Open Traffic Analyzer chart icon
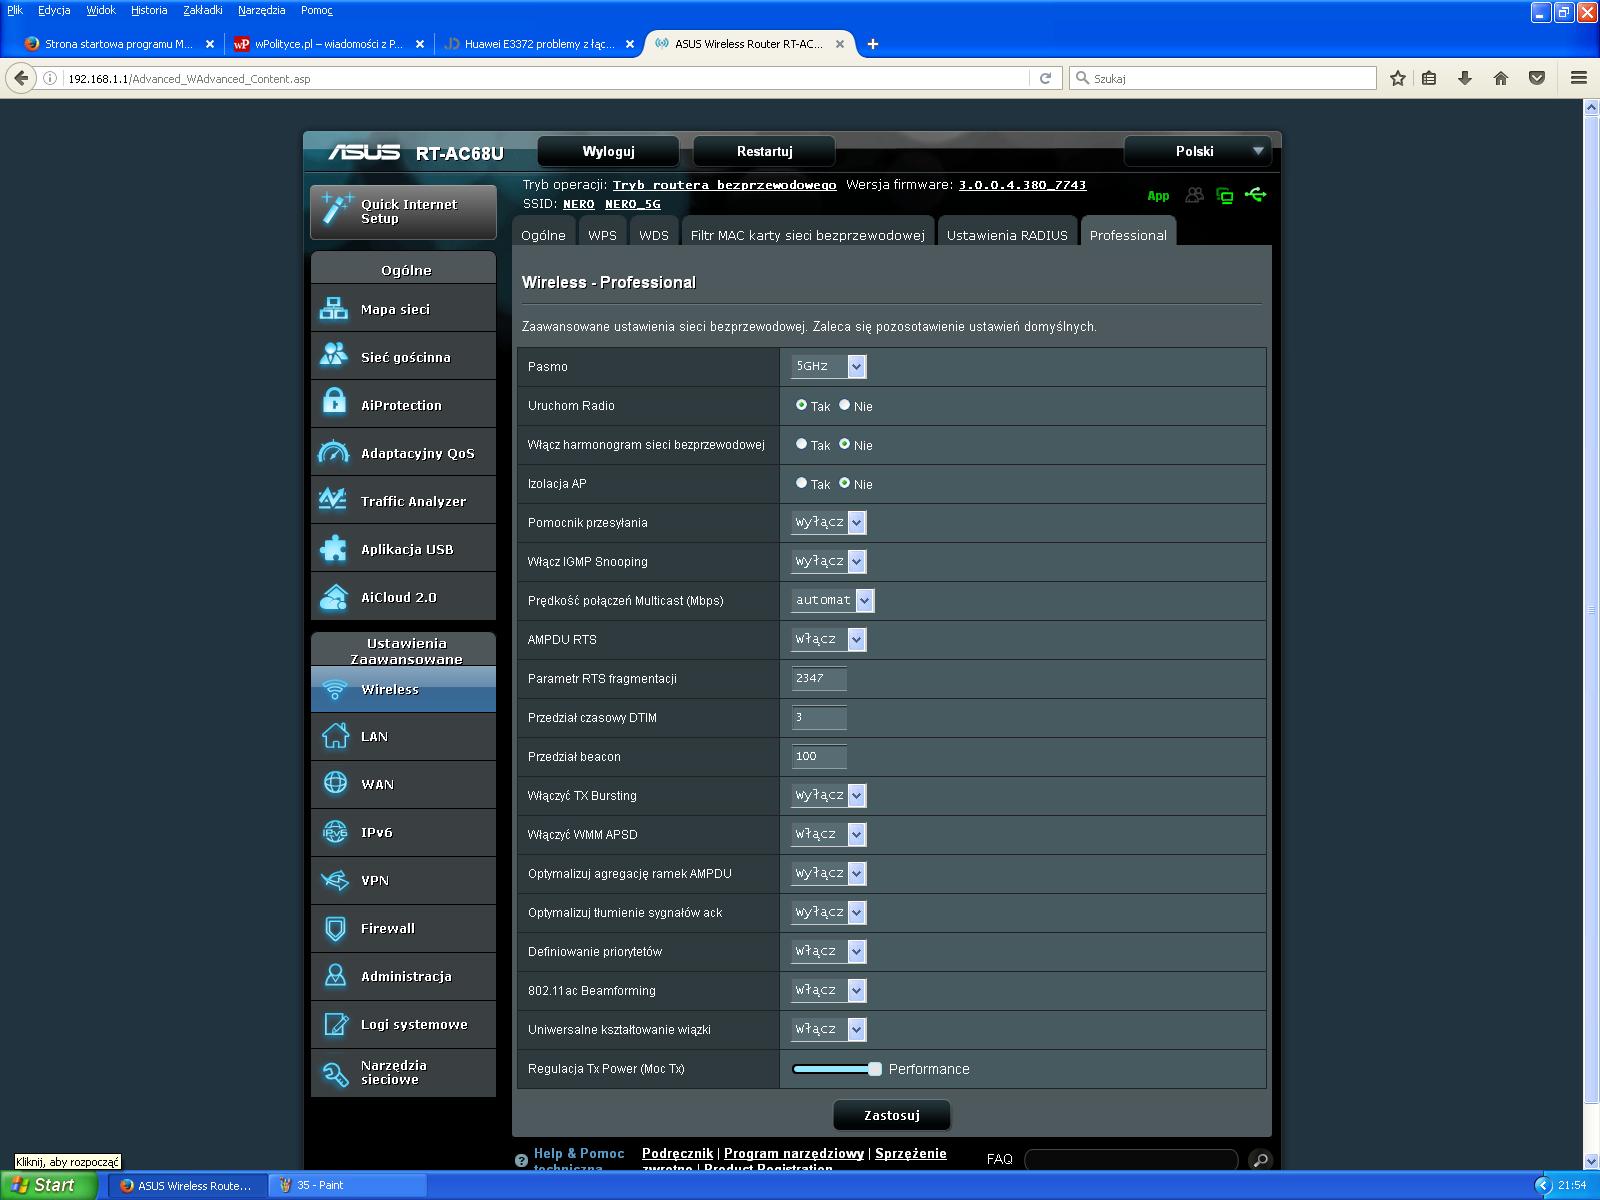This screenshot has width=1600, height=1200. pyautogui.click(x=334, y=500)
